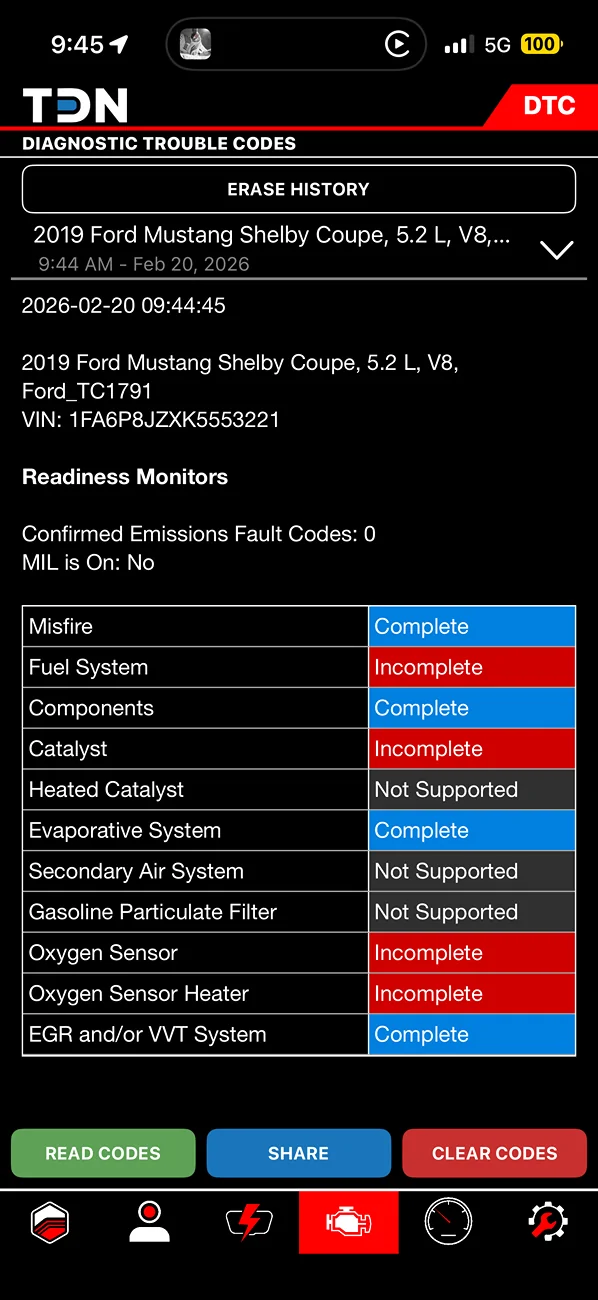Open the home shield icon tab

(50, 1222)
